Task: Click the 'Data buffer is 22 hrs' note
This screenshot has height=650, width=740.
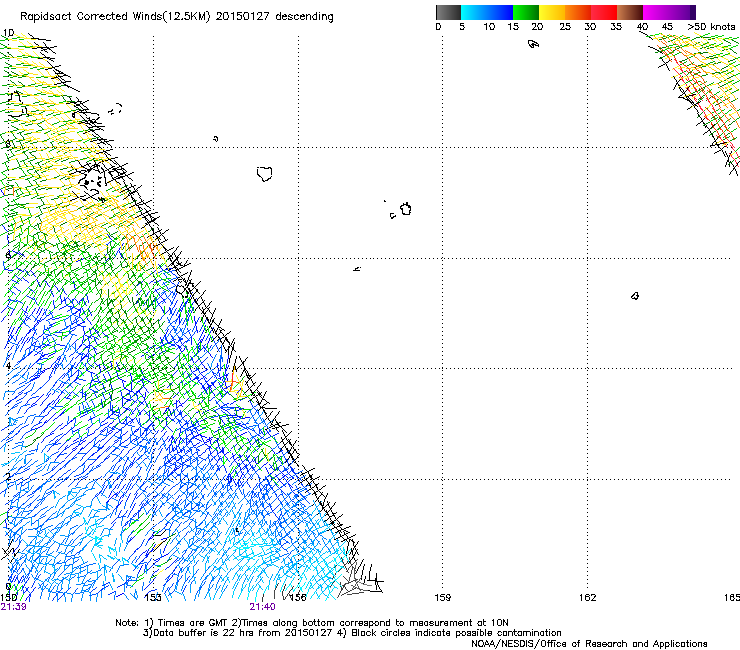Action: click(352, 633)
